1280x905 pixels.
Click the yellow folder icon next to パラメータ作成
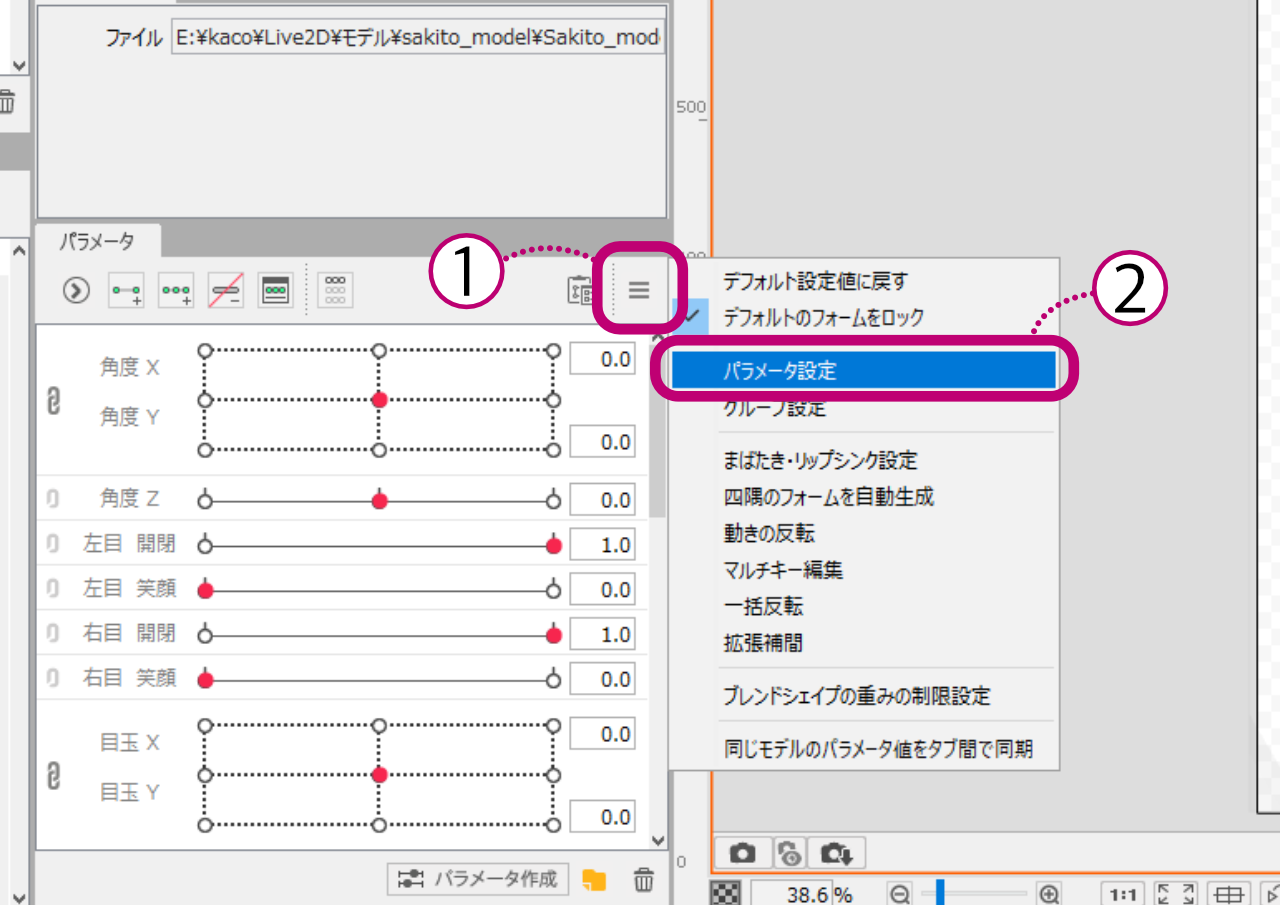(x=595, y=880)
